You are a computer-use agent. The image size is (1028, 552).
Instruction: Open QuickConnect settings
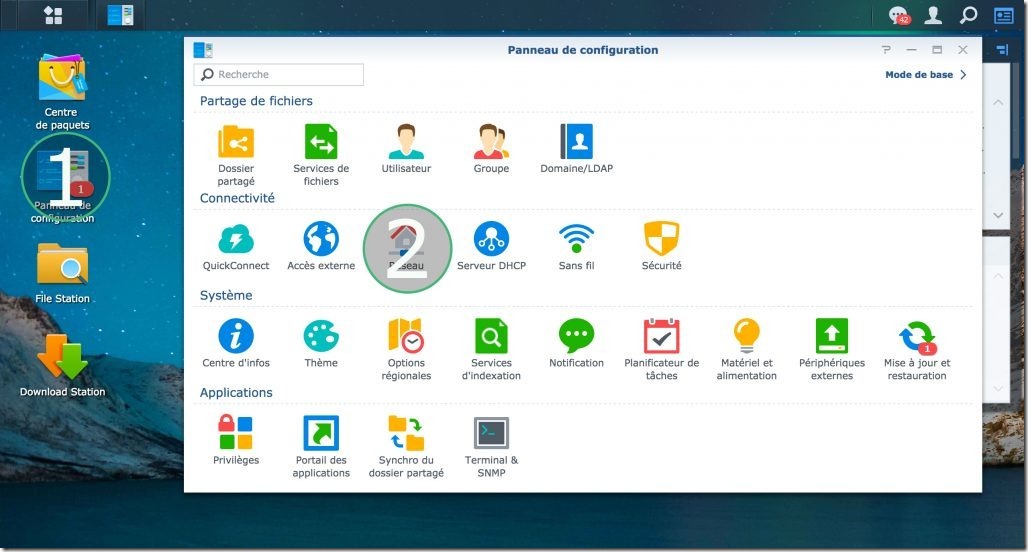click(236, 246)
